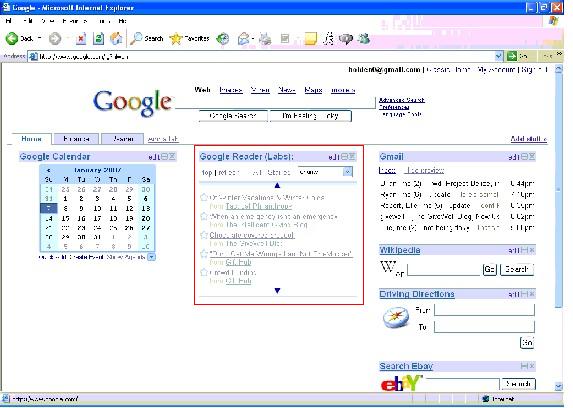Image resolution: width=573 pixels, height=408 pixels.
Task: Close the Google Reader gadget
Action: tap(352, 156)
